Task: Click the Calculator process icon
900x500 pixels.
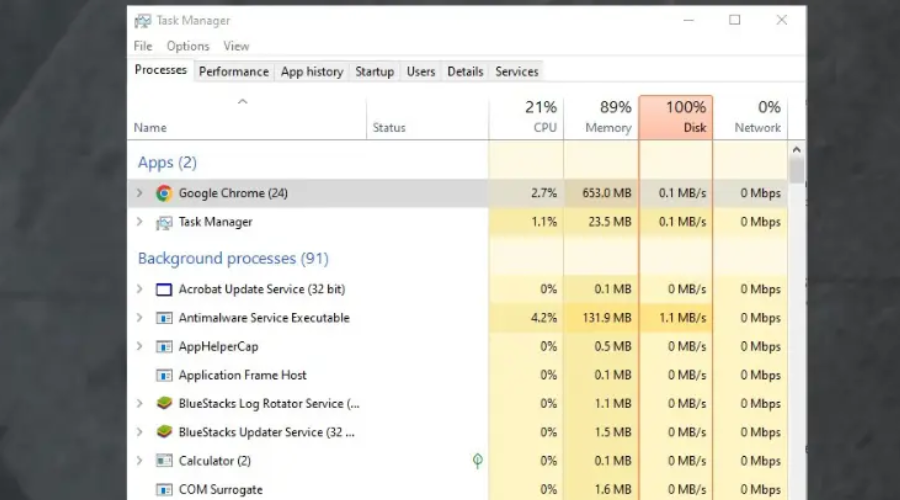Action: (164, 461)
